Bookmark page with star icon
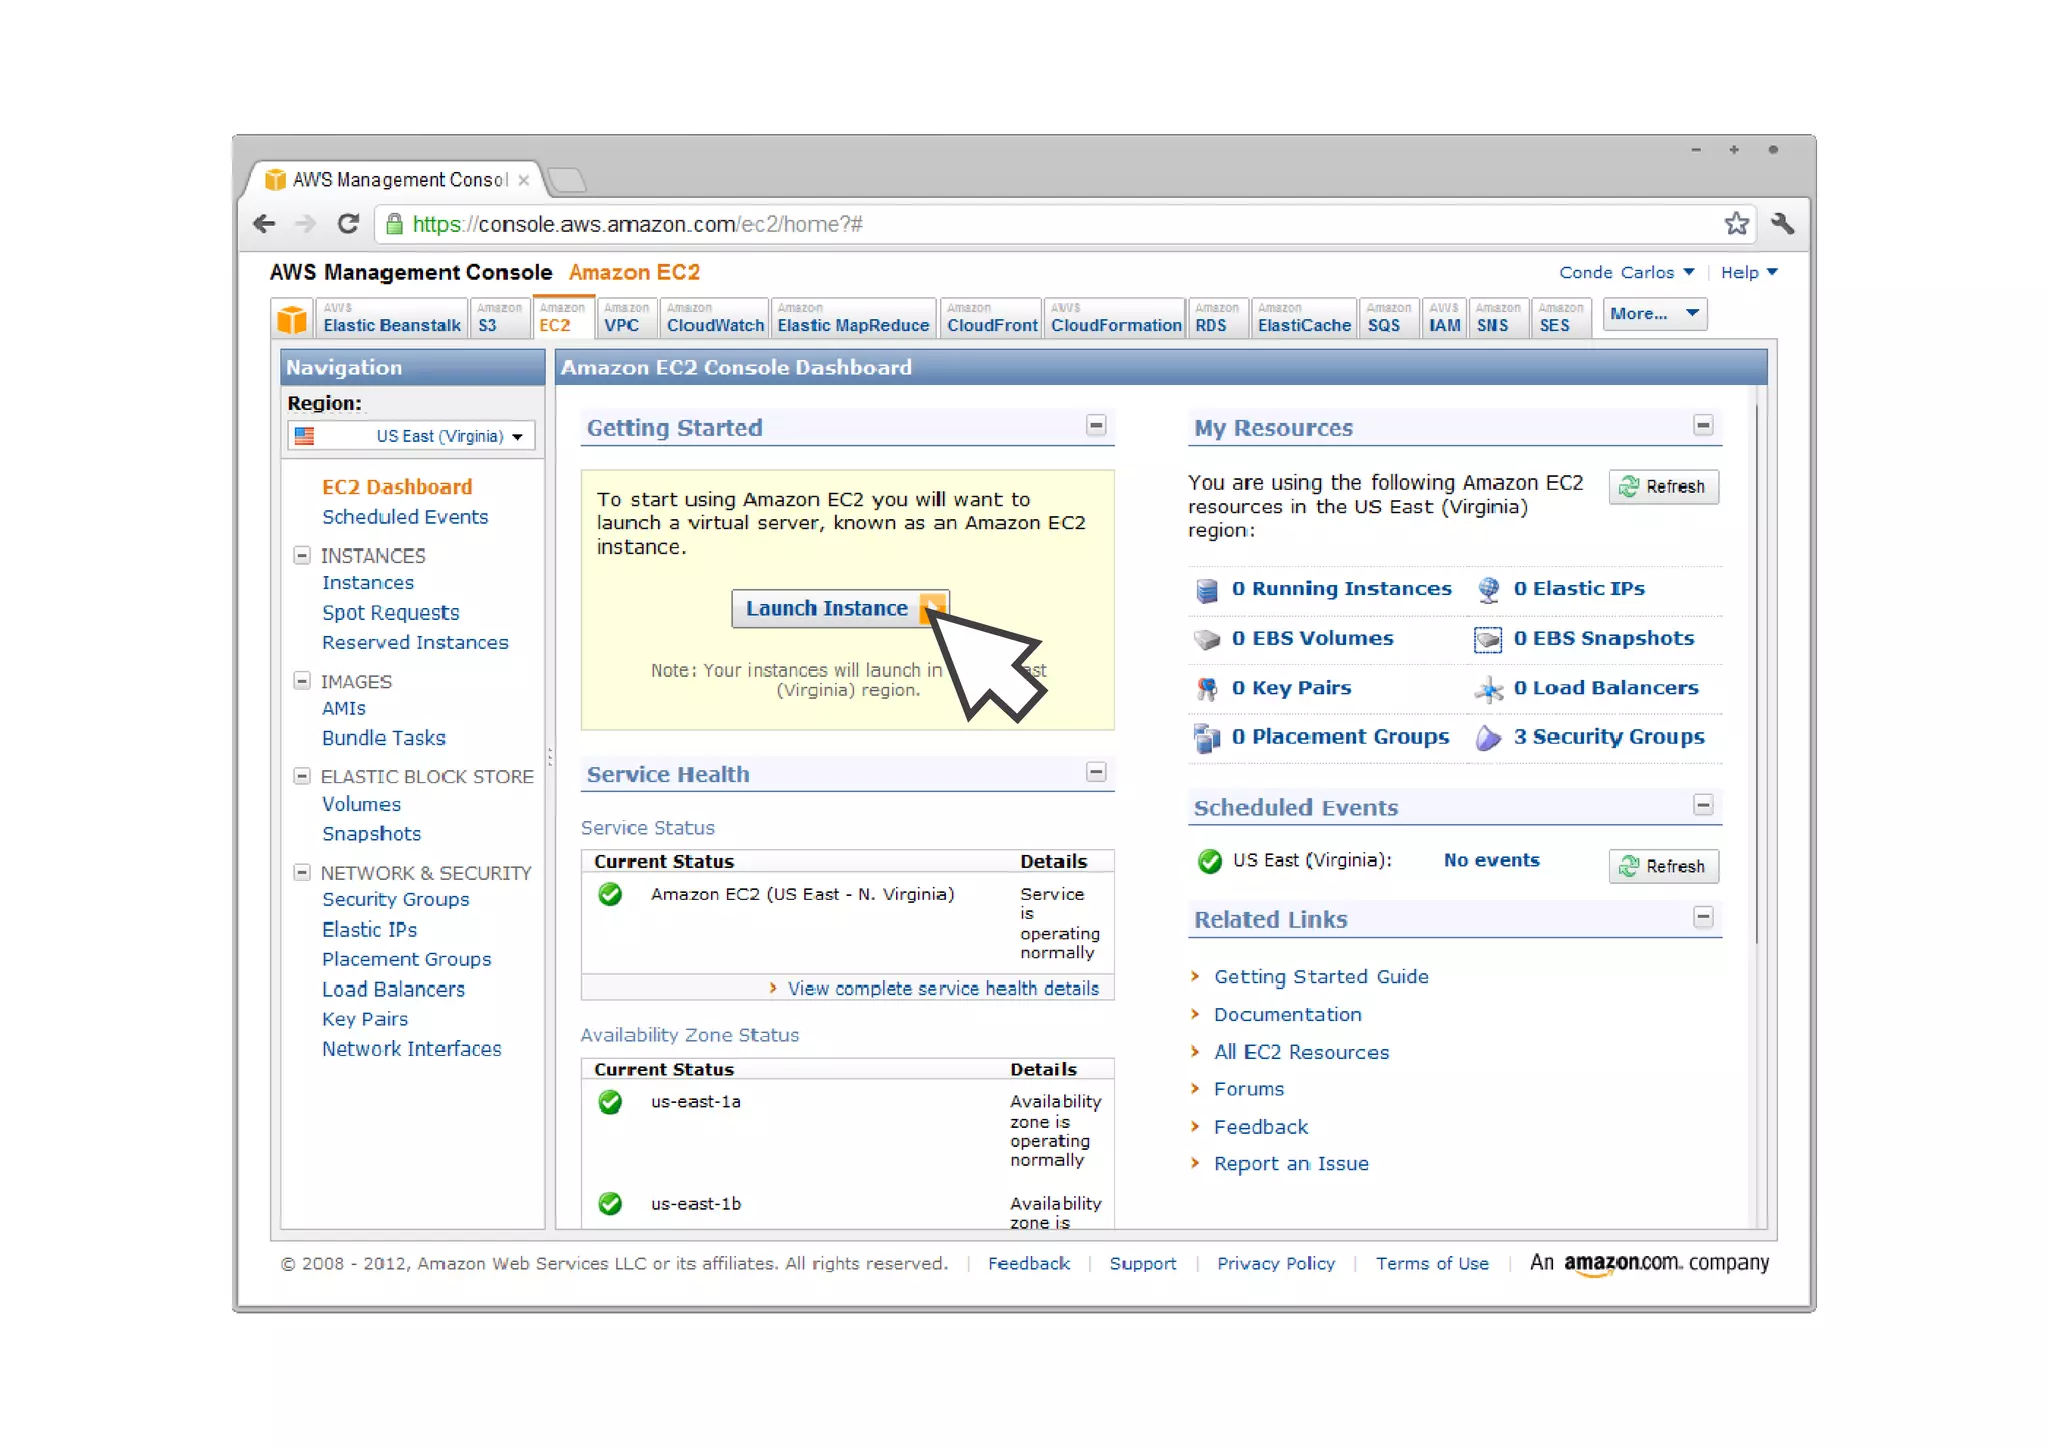The image size is (2048, 1447). click(1736, 224)
